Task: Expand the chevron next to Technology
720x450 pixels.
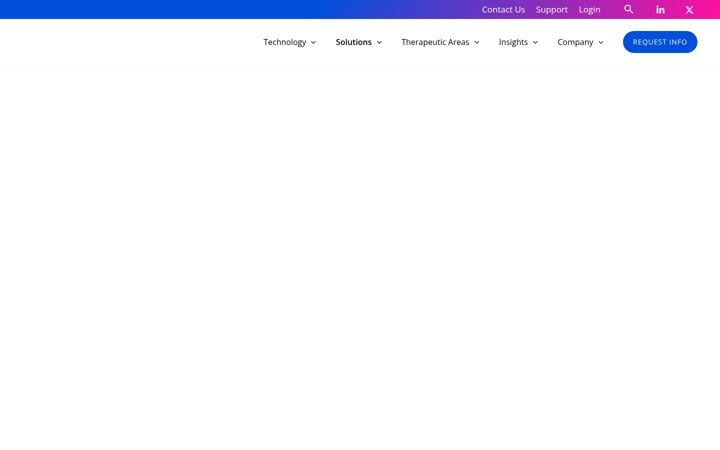Action: click(314, 42)
